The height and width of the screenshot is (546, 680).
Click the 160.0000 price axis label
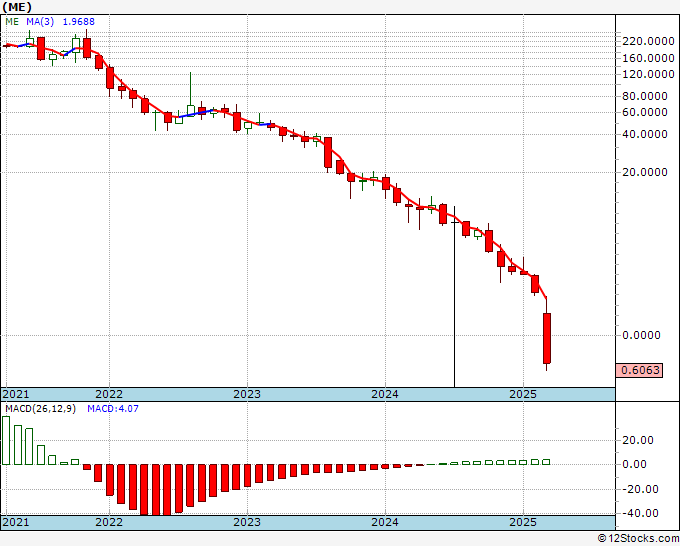(x=648, y=58)
